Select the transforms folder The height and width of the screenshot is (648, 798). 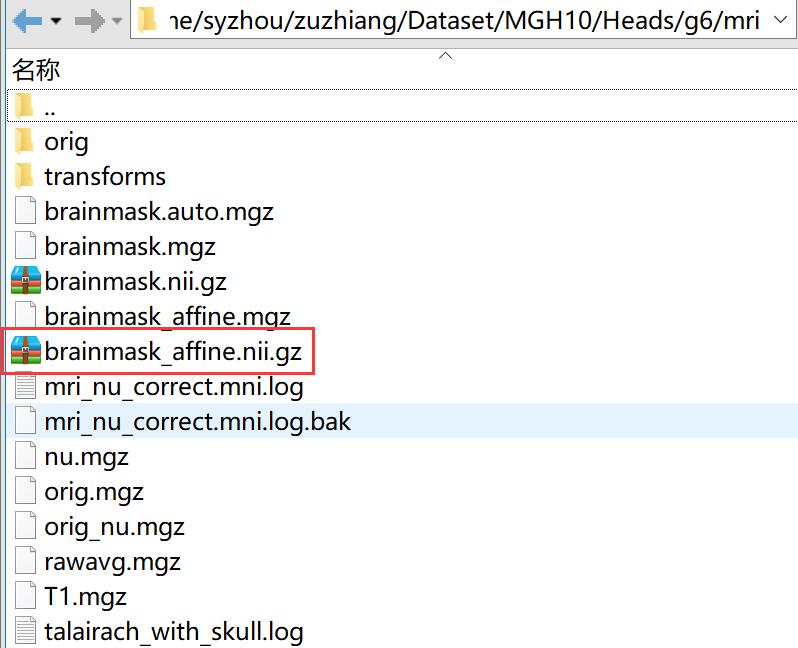tap(105, 177)
